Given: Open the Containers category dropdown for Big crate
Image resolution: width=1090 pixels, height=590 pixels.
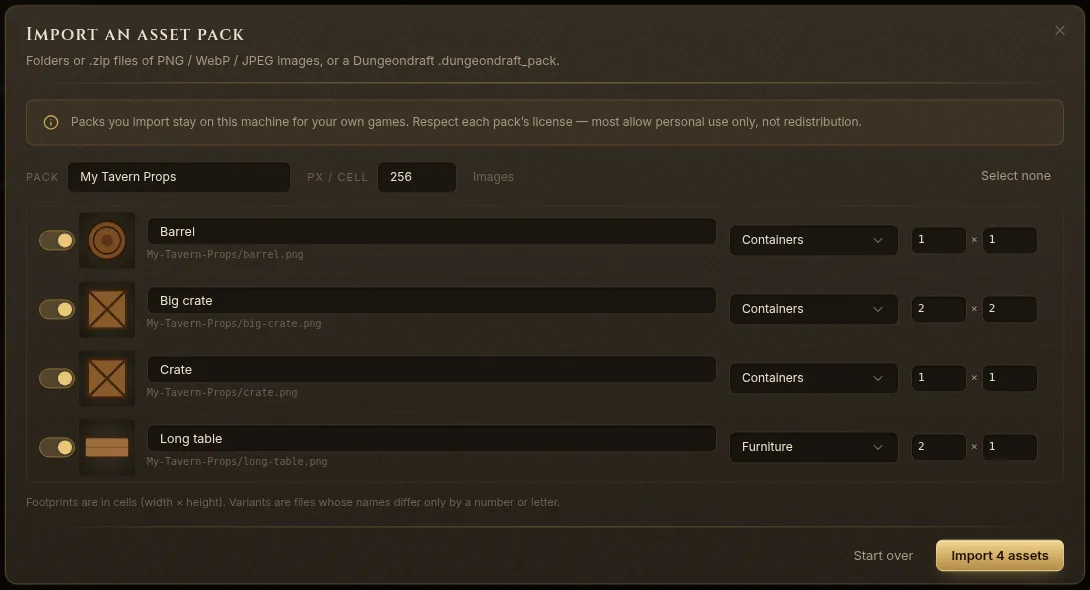Looking at the screenshot, I should coord(813,309).
